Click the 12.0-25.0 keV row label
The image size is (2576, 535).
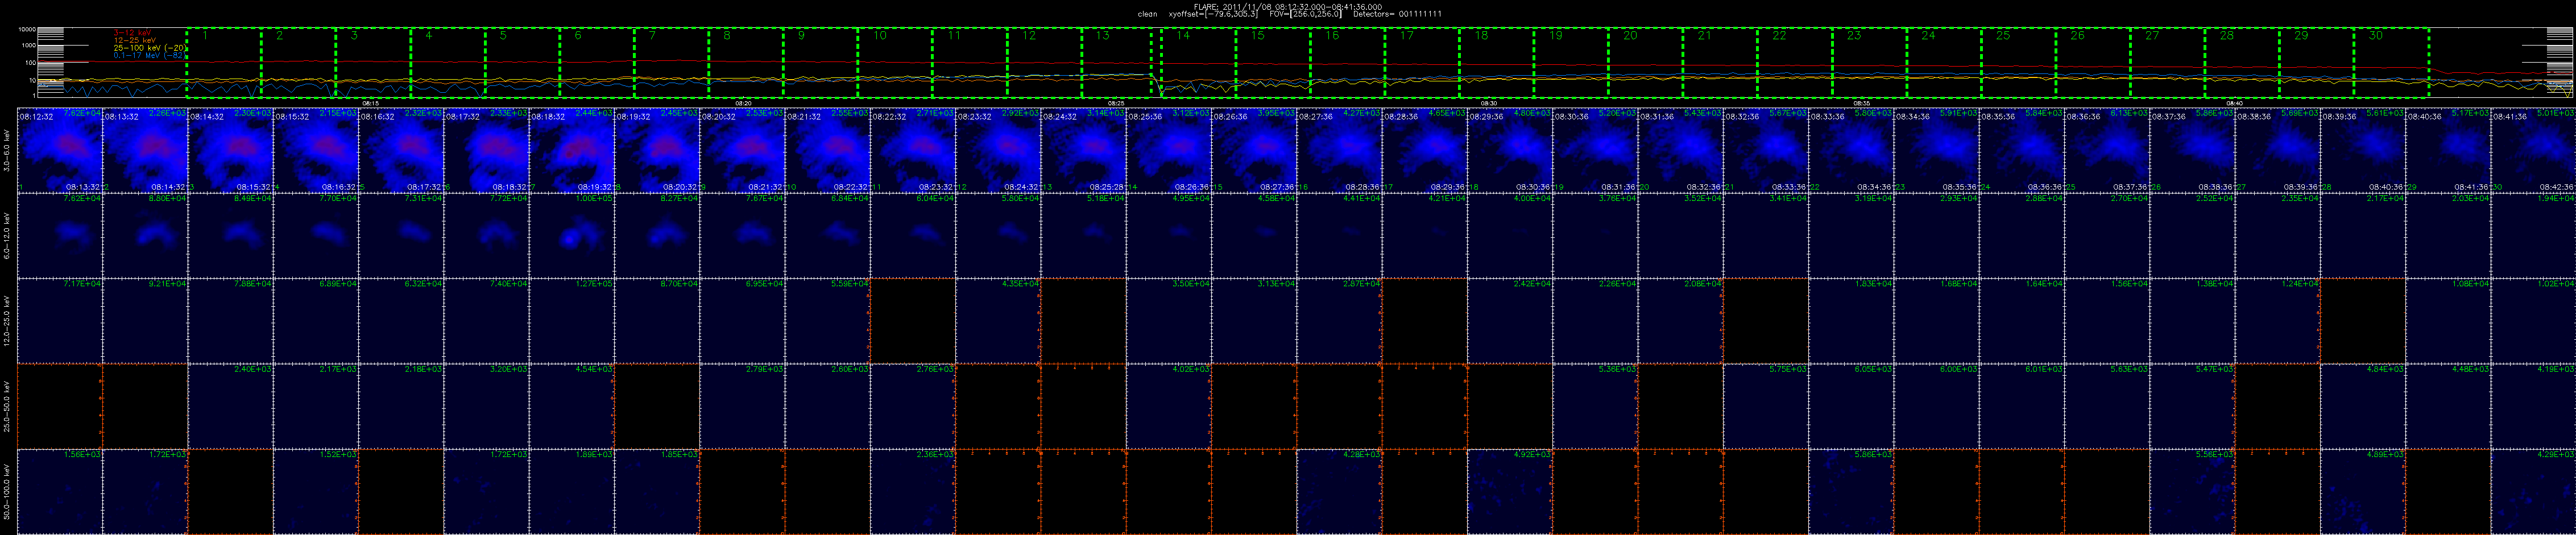[x=8, y=321]
